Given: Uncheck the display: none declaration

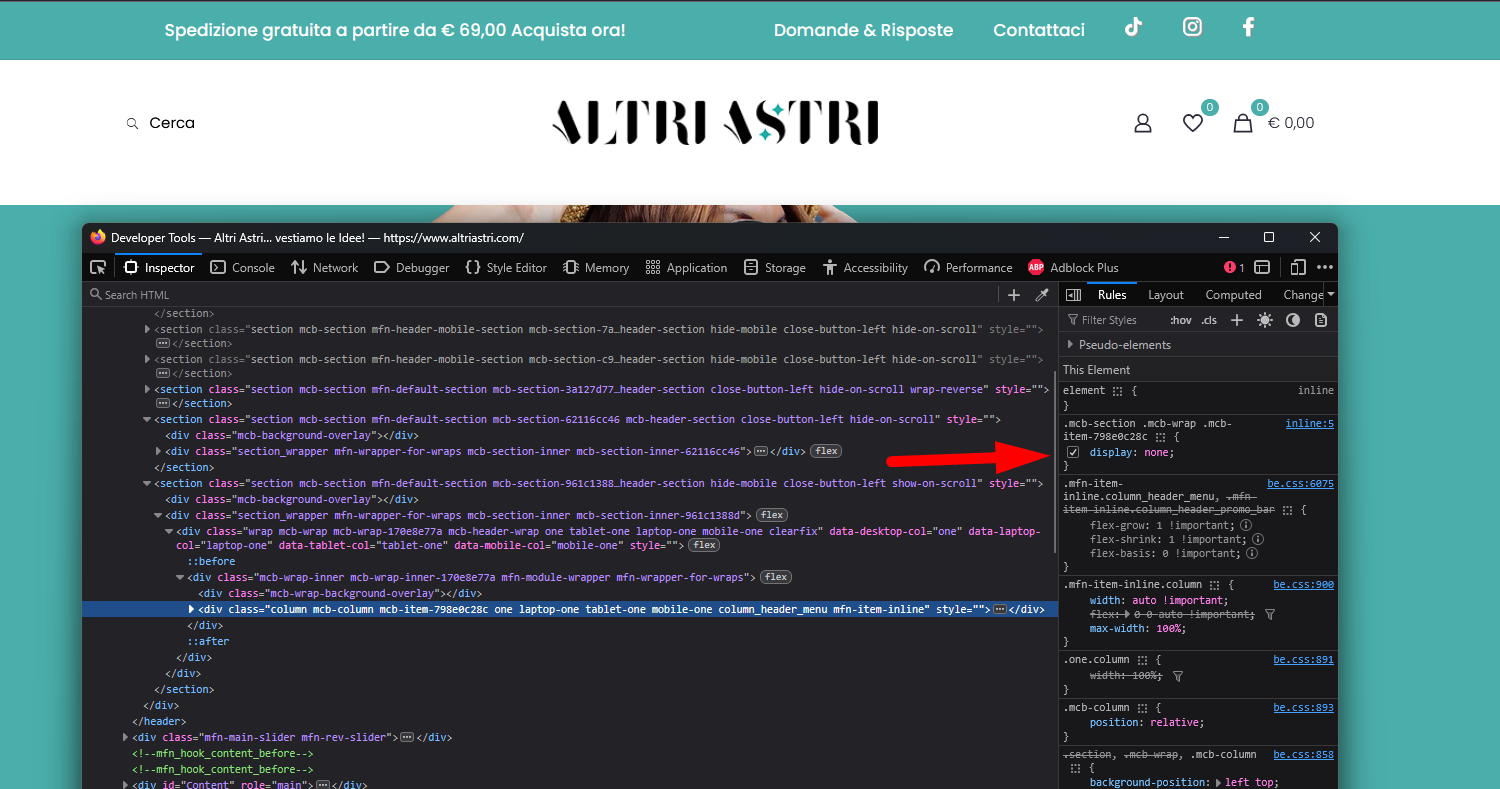Looking at the screenshot, I should point(1073,453).
